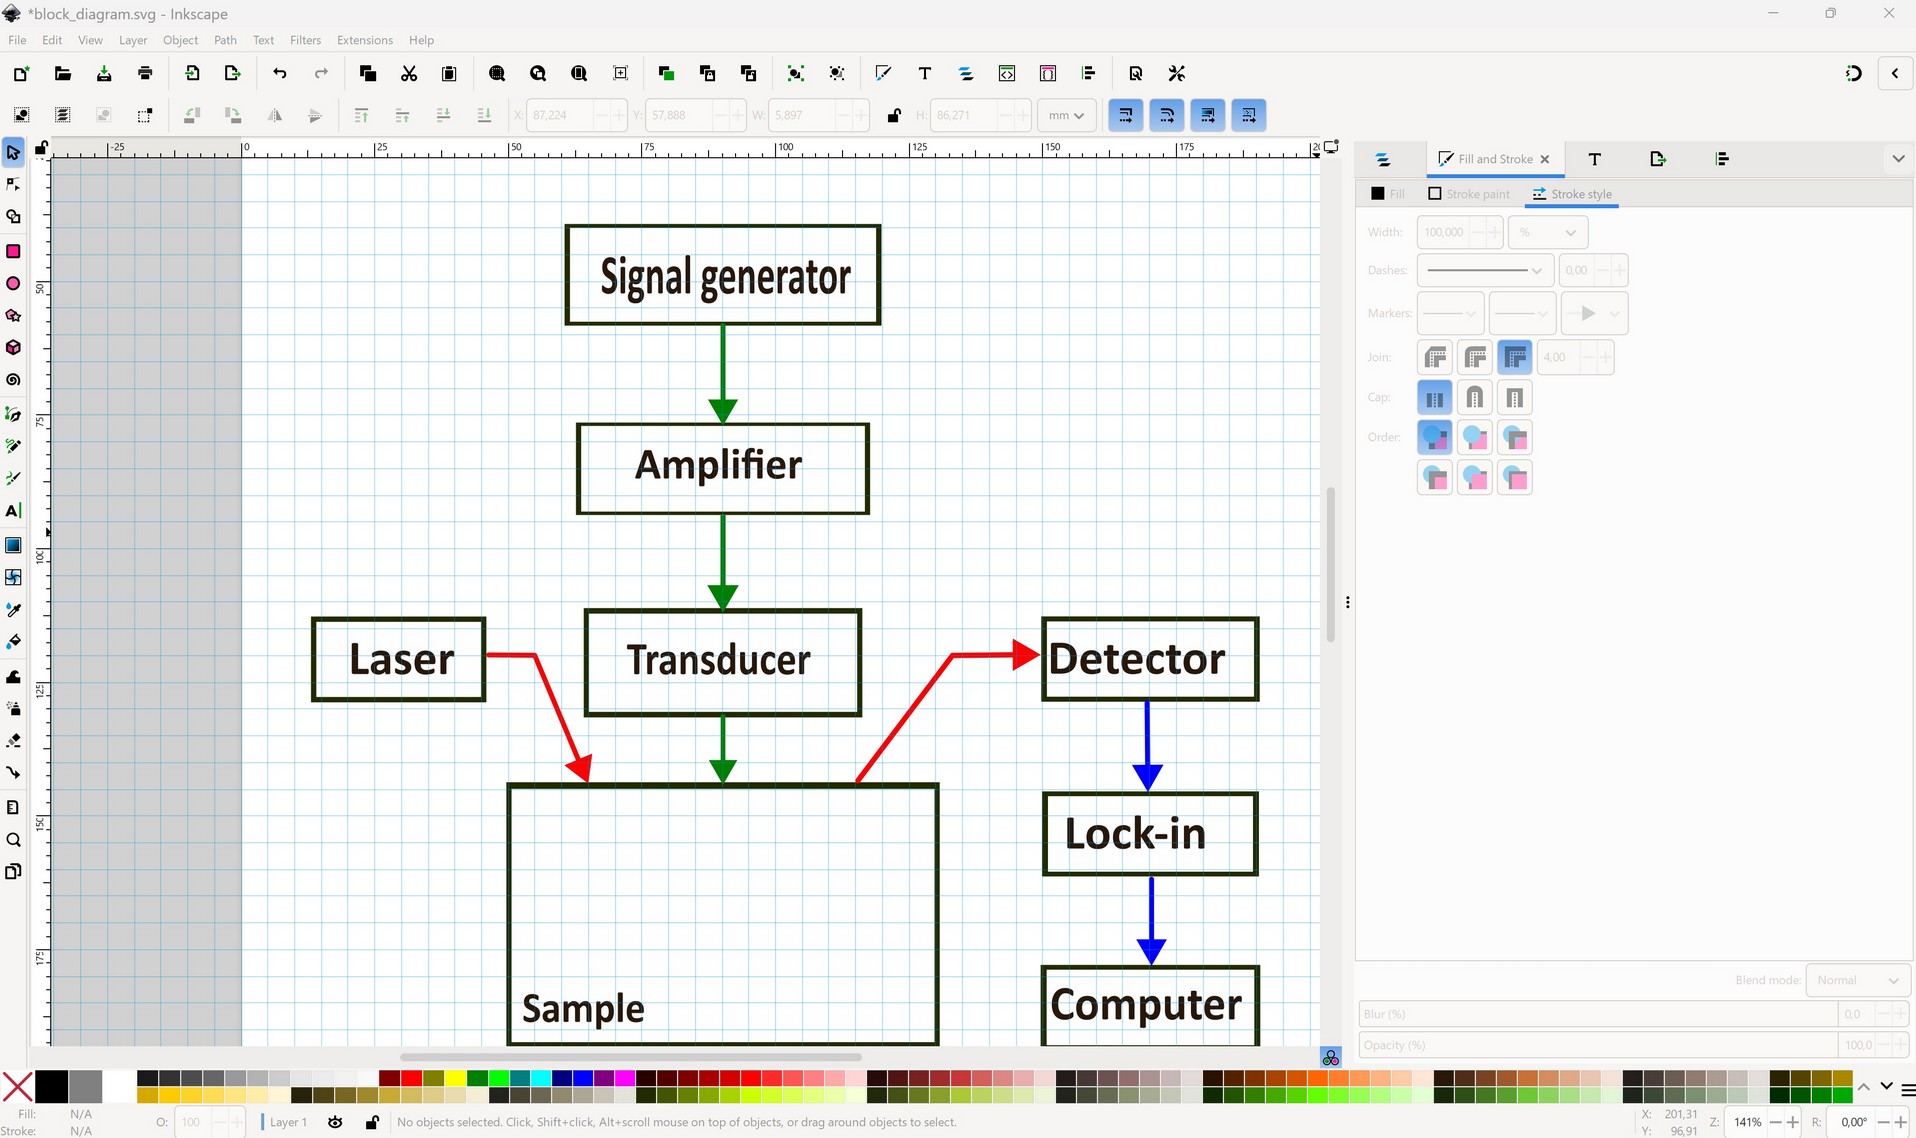This screenshot has width=1916, height=1138.
Task: Toggle current layer visibility eye icon
Action: click(336, 1122)
